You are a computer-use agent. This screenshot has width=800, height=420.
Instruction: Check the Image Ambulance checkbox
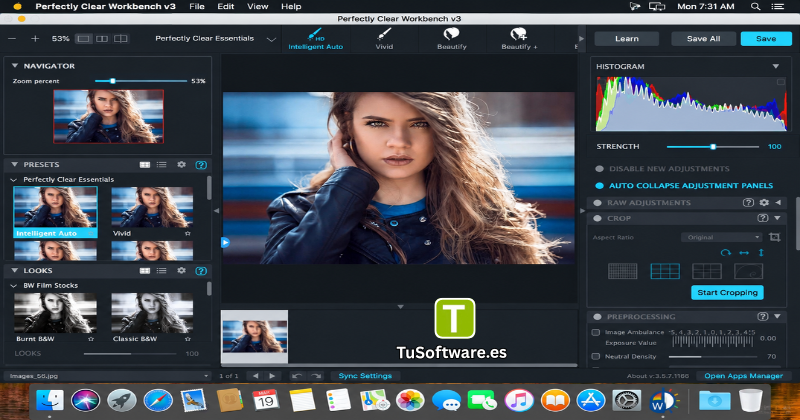[x=595, y=332]
